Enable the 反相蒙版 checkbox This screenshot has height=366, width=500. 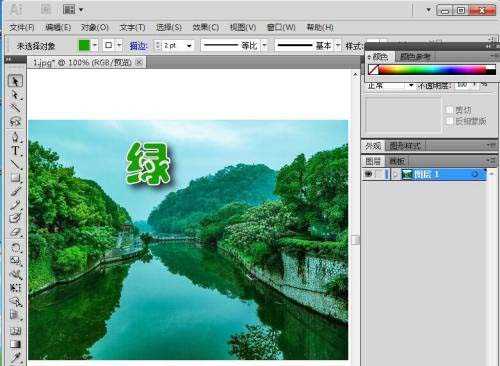(x=450, y=121)
